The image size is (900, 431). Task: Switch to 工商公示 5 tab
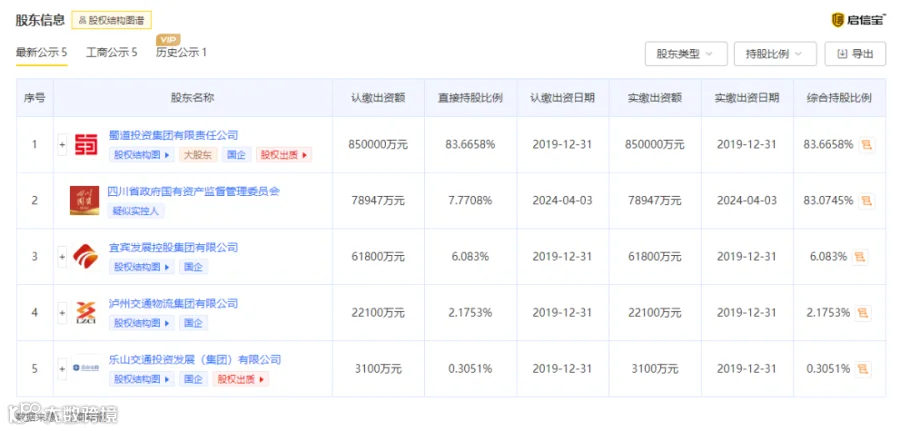click(111, 53)
